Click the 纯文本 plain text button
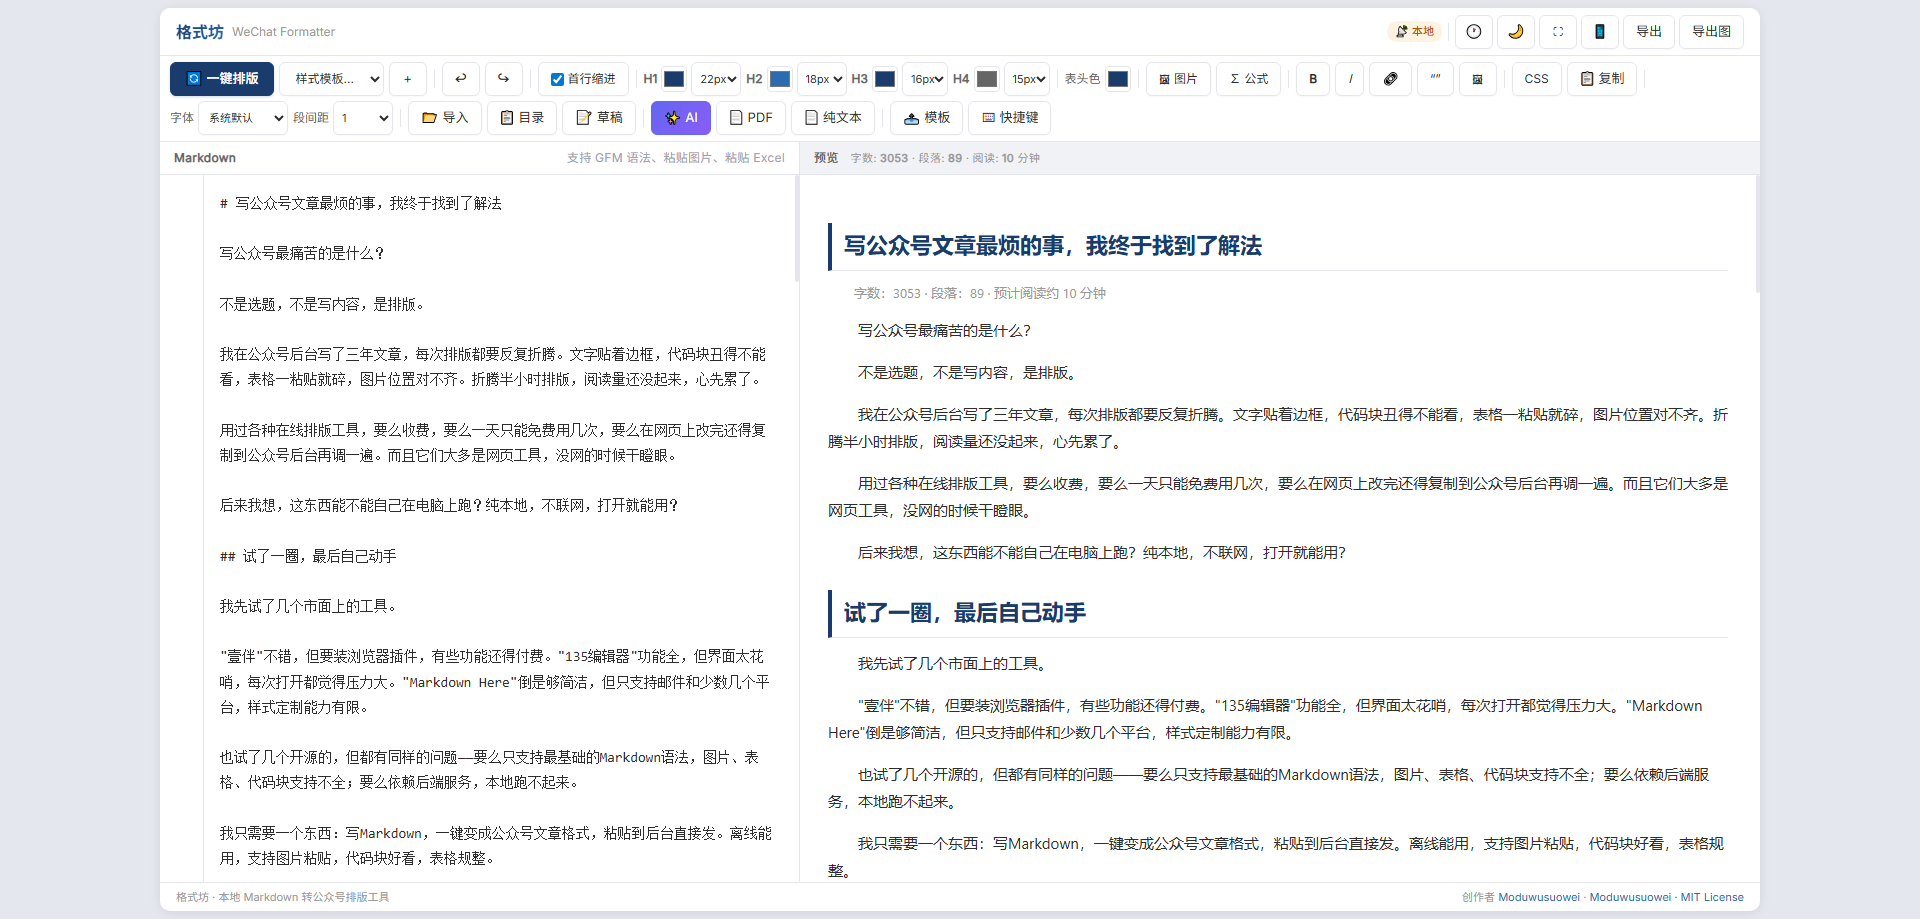The height and width of the screenshot is (919, 1920). coord(833,118)
